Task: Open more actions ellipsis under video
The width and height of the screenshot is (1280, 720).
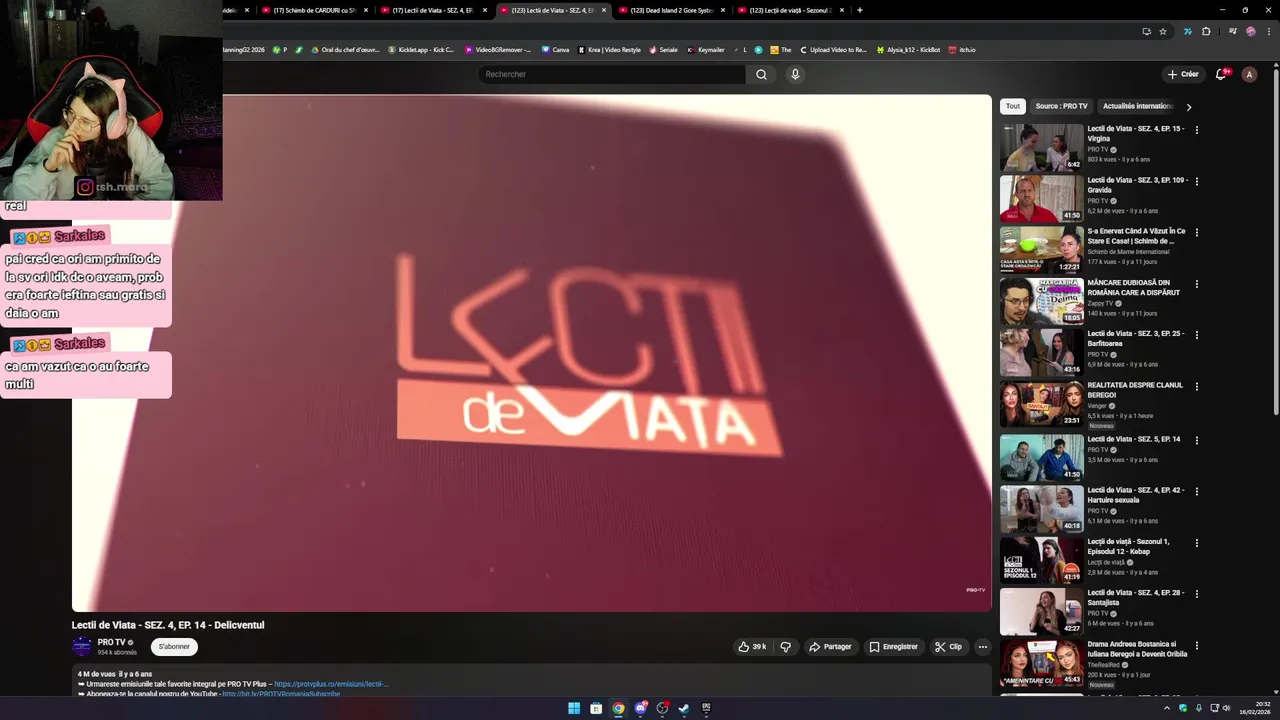Action: [x=982, y=647]
